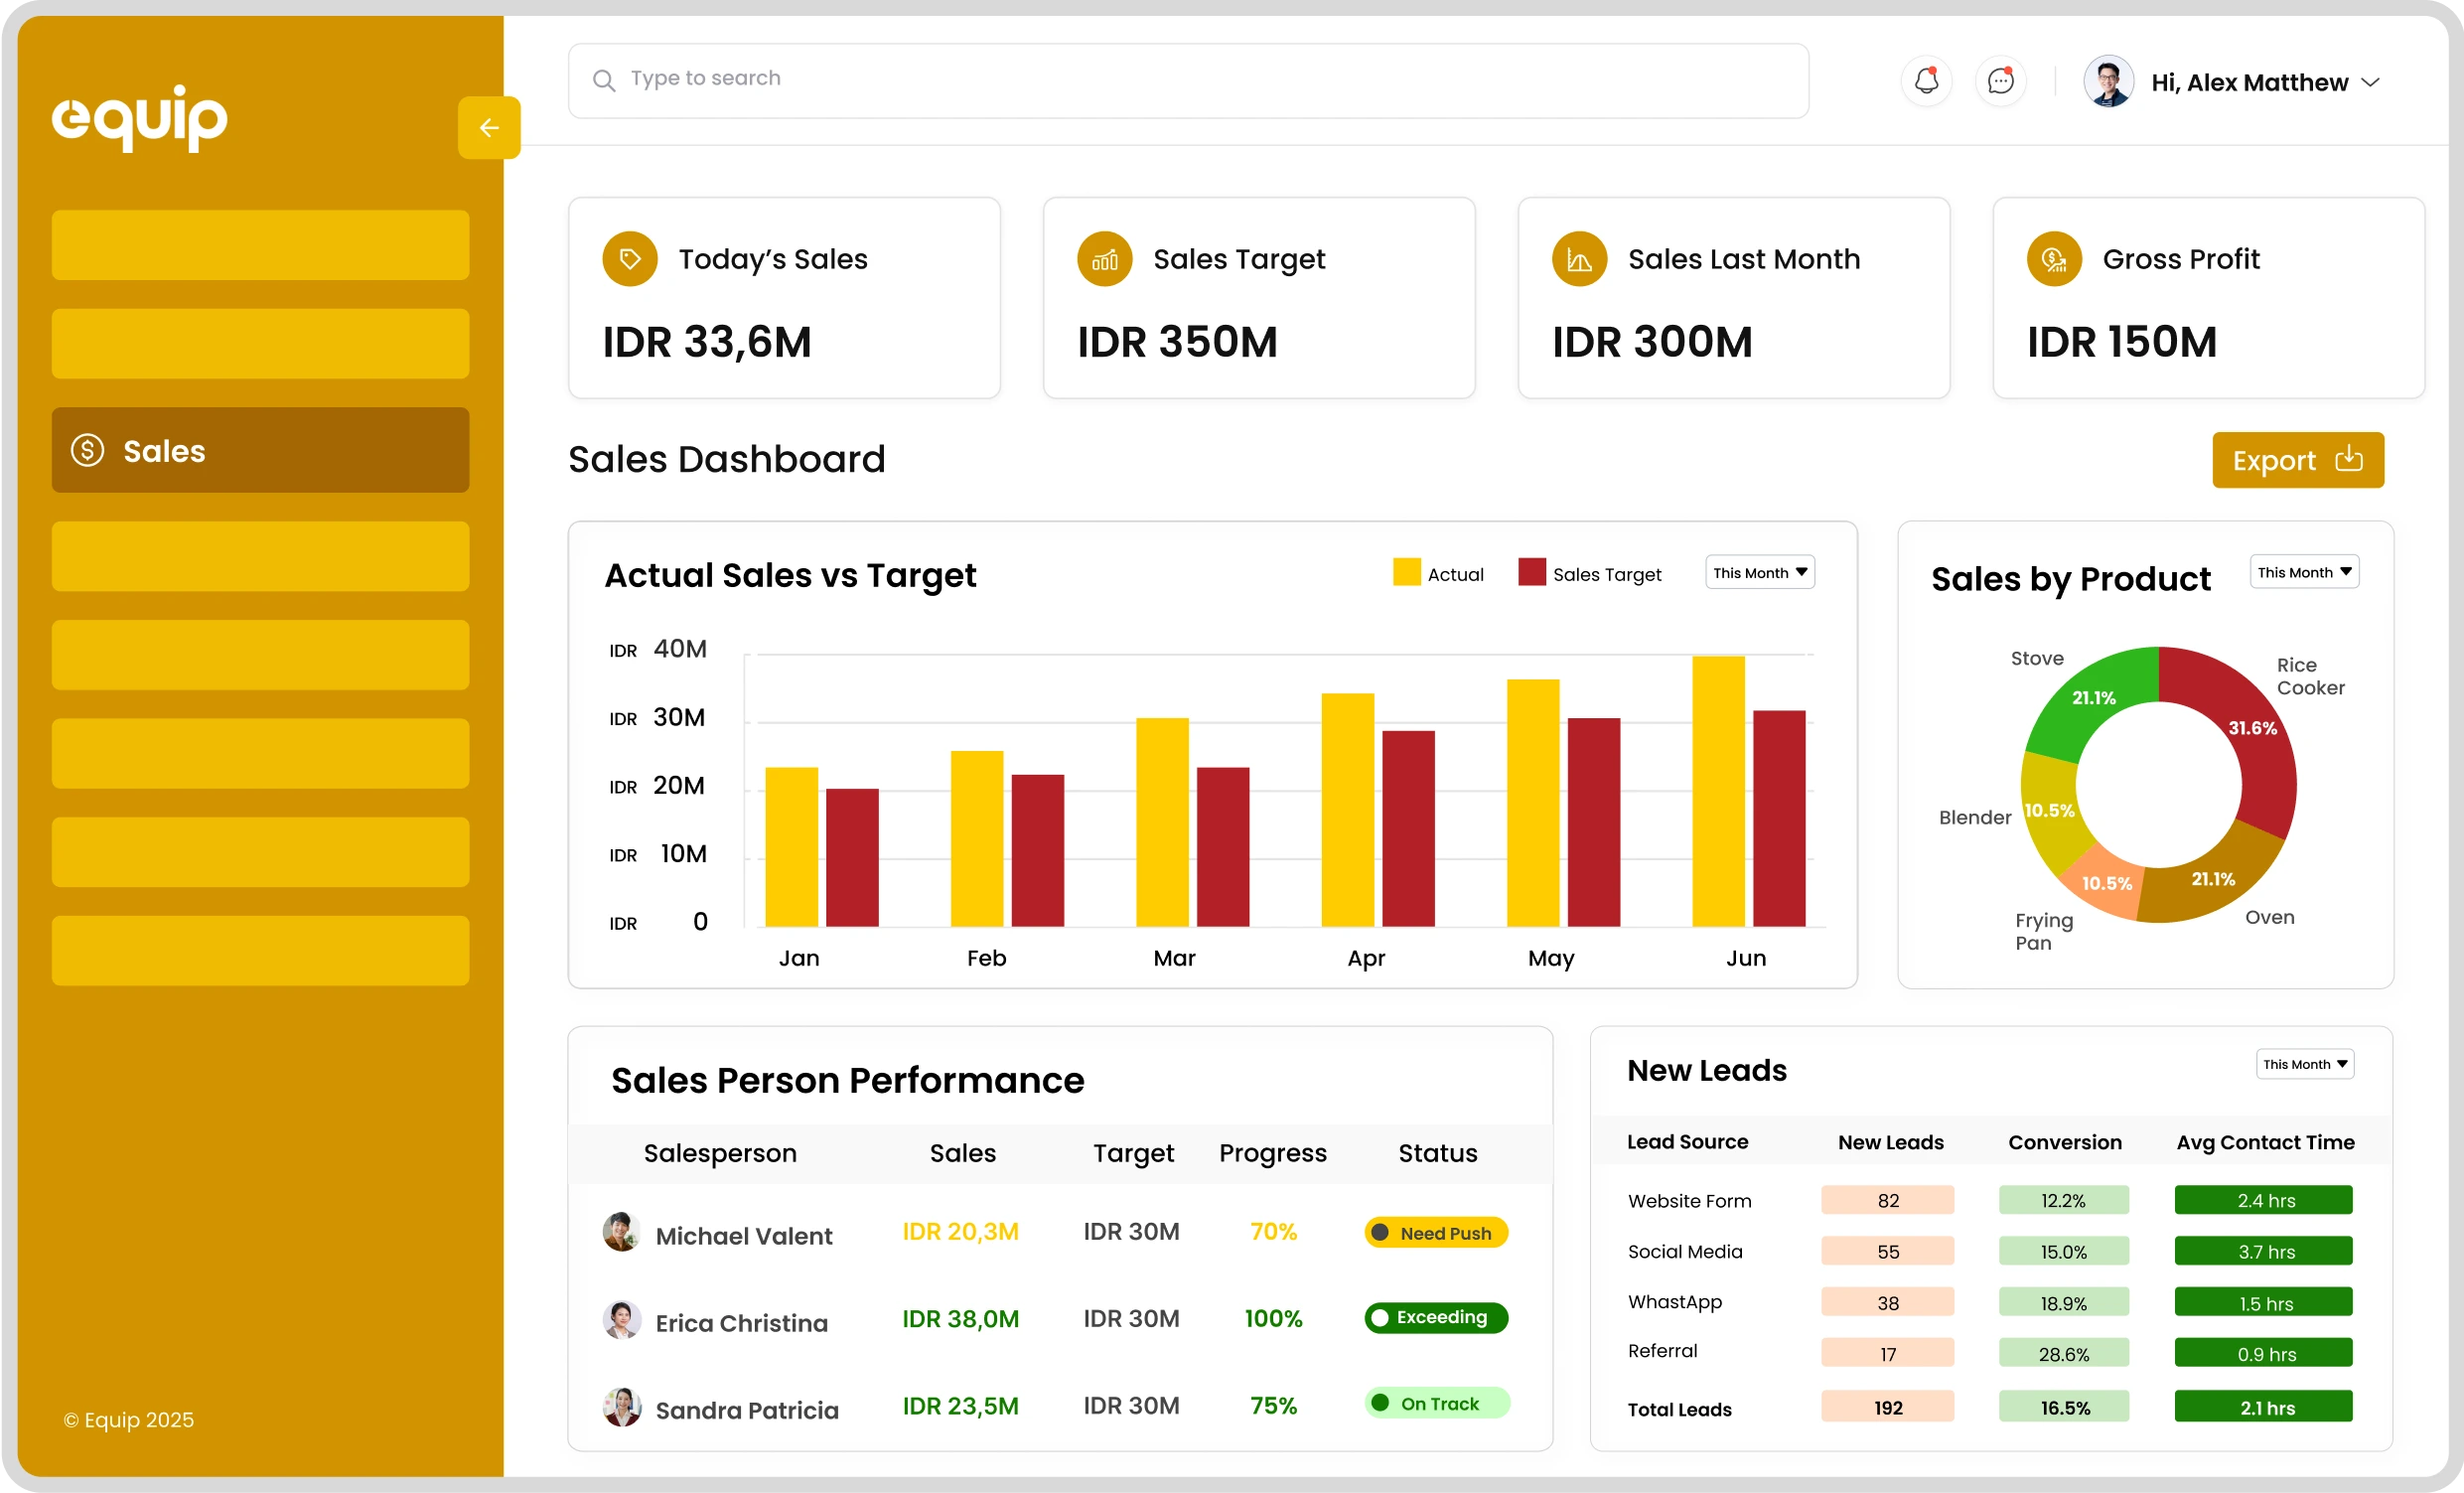The image size is (2464, 1493).
Task: Click the WhatsApp 1.5 hrs contact time bar
Action: (2263, 1302)
